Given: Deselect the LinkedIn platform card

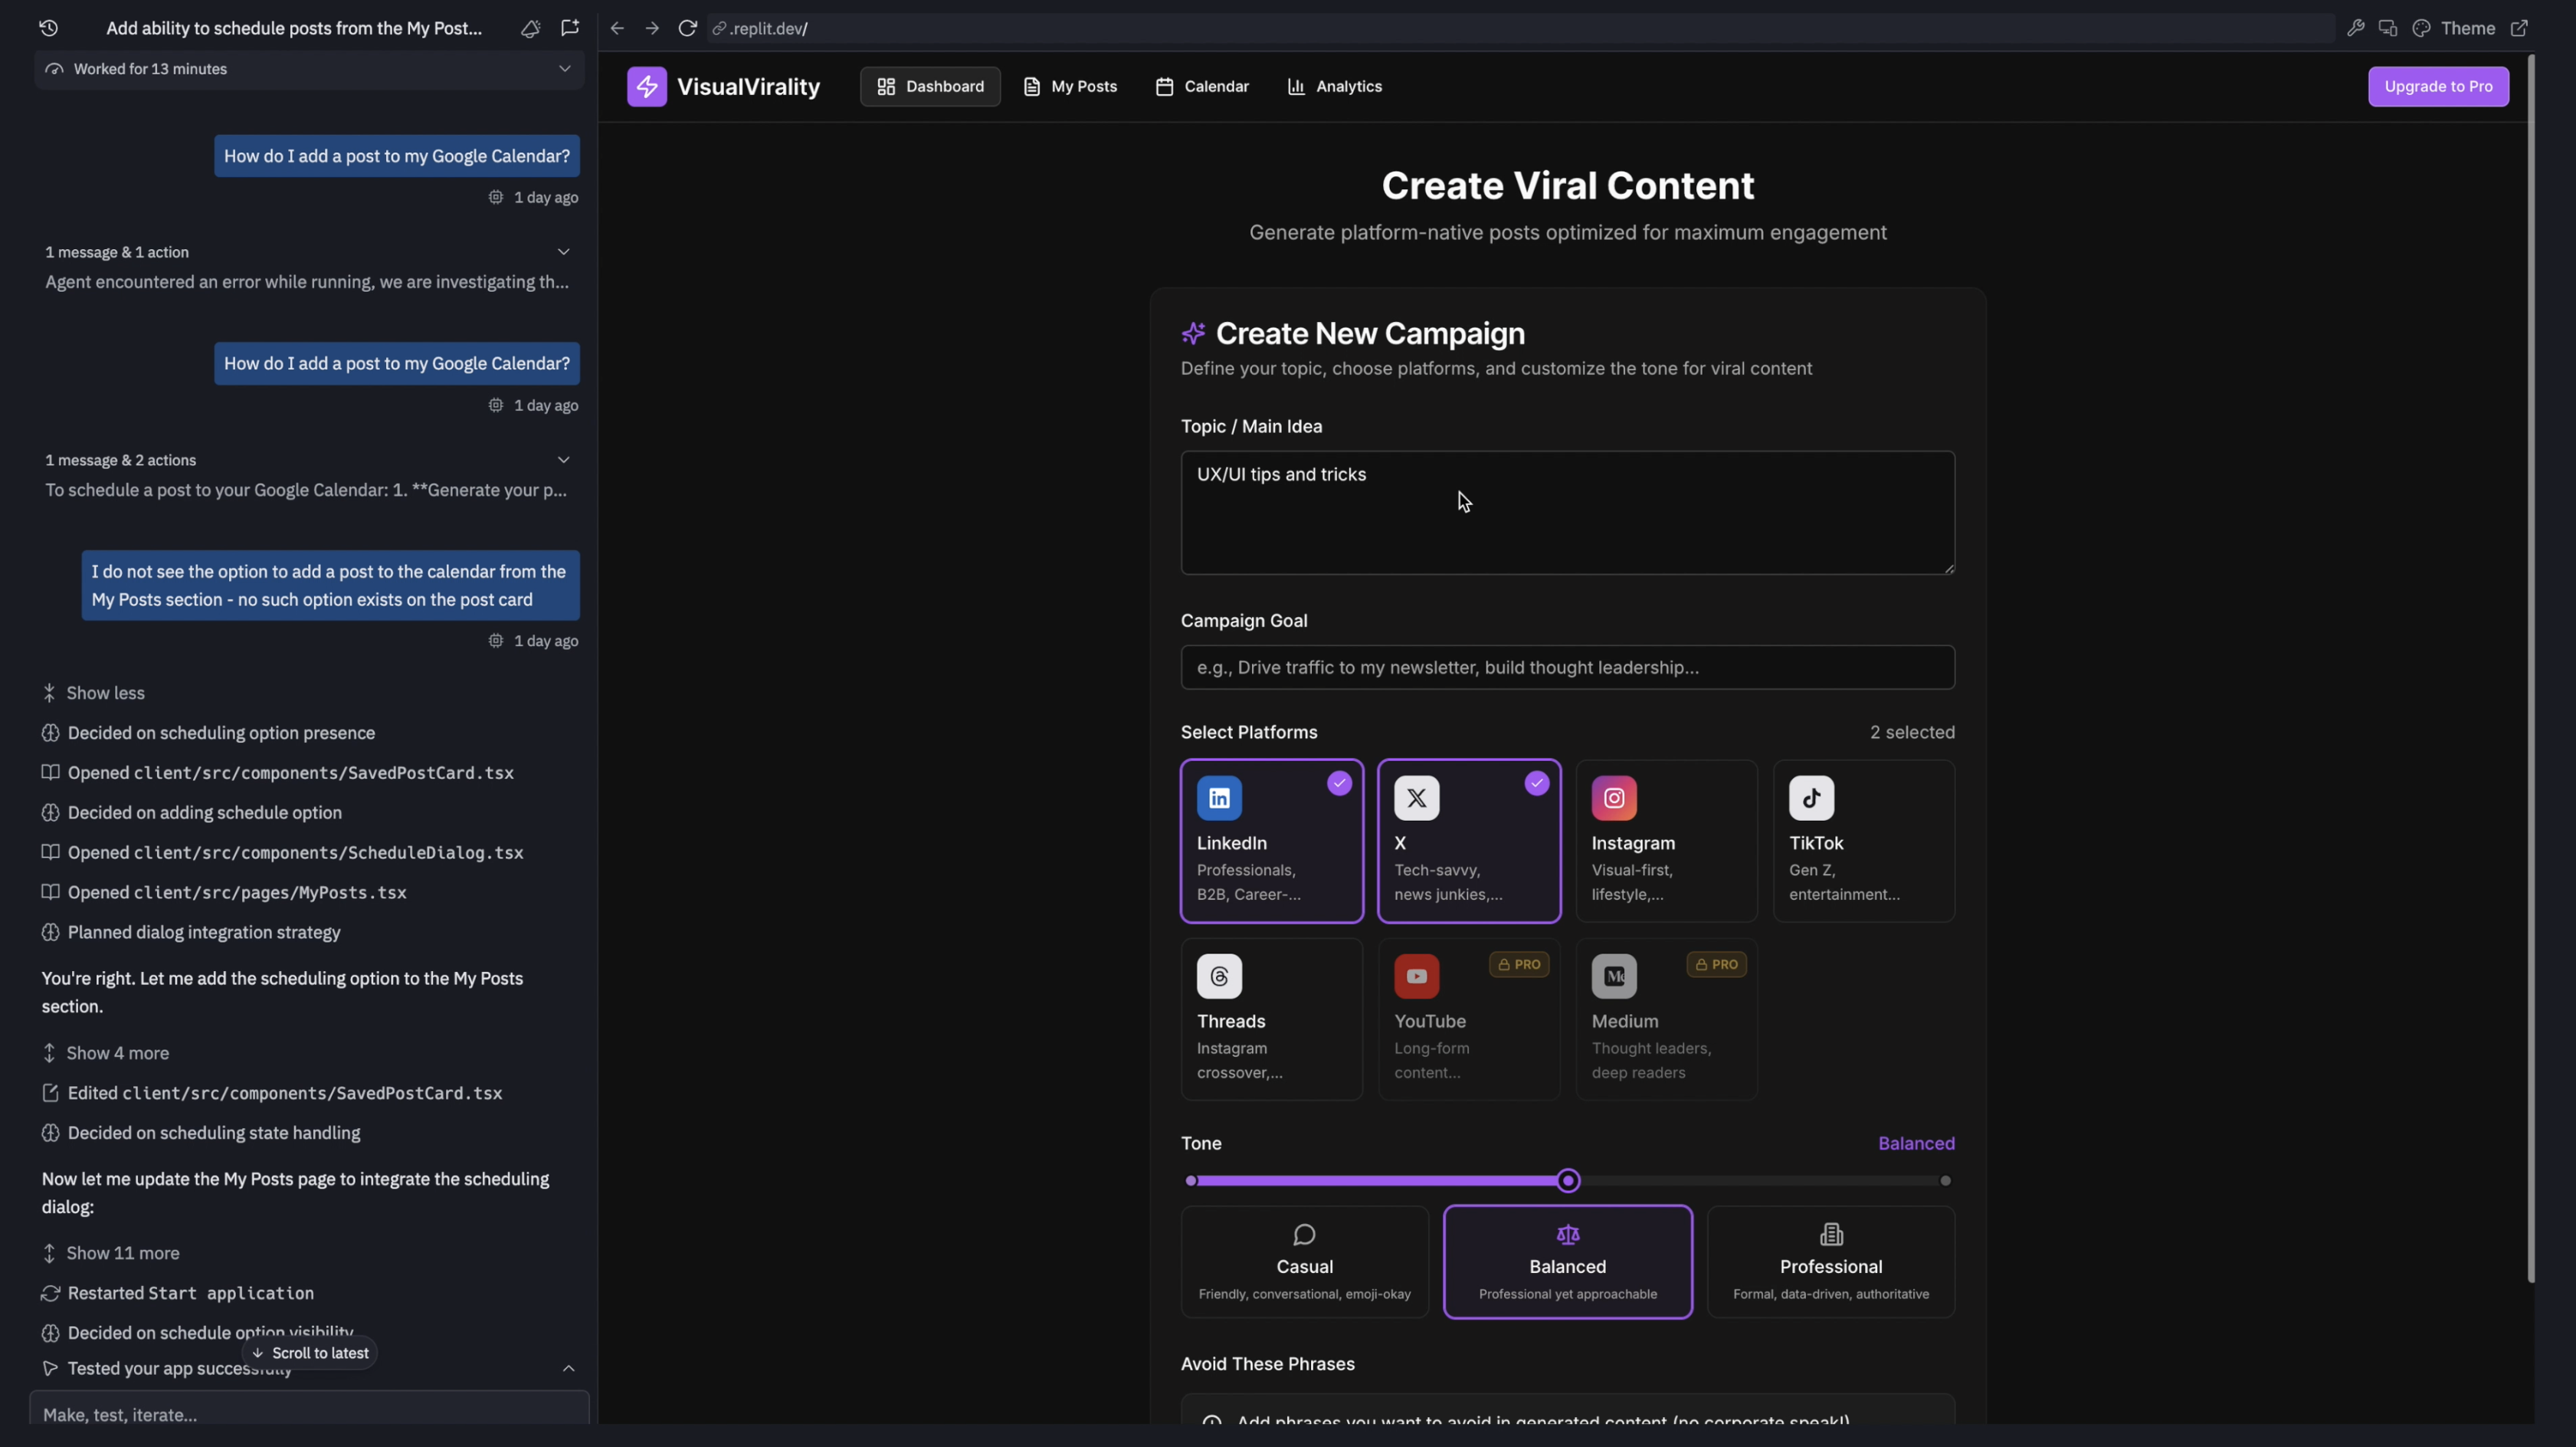Looking at the screenshot, I should (1271, 840).
